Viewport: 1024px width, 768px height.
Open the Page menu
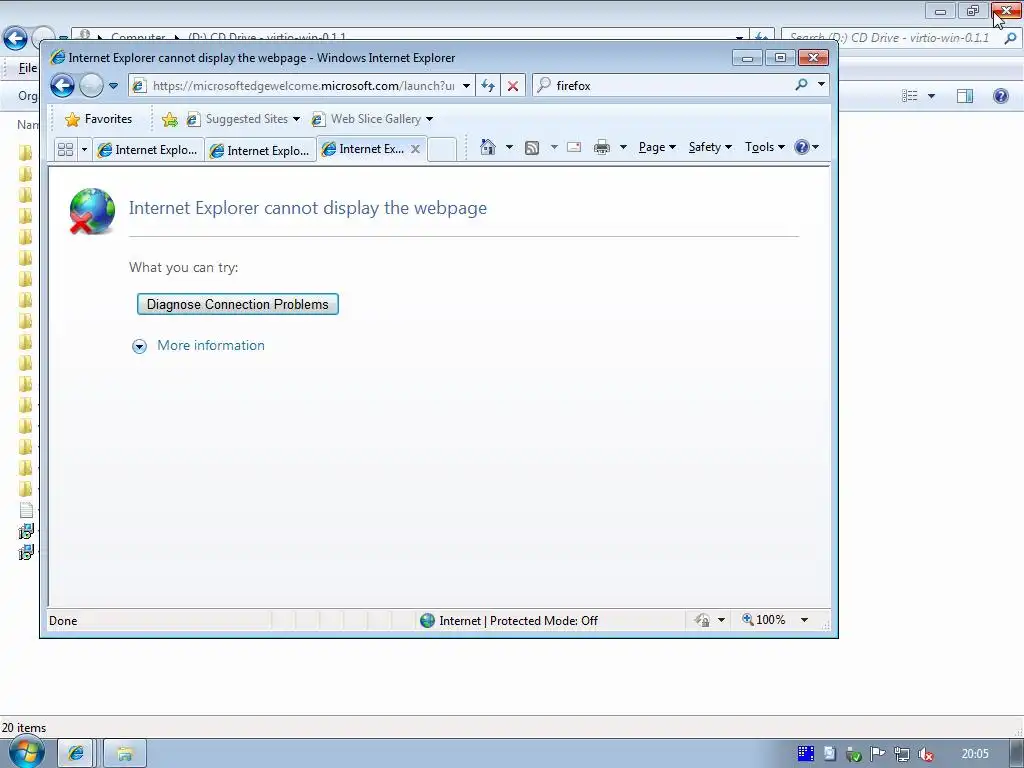coord(657,147)
